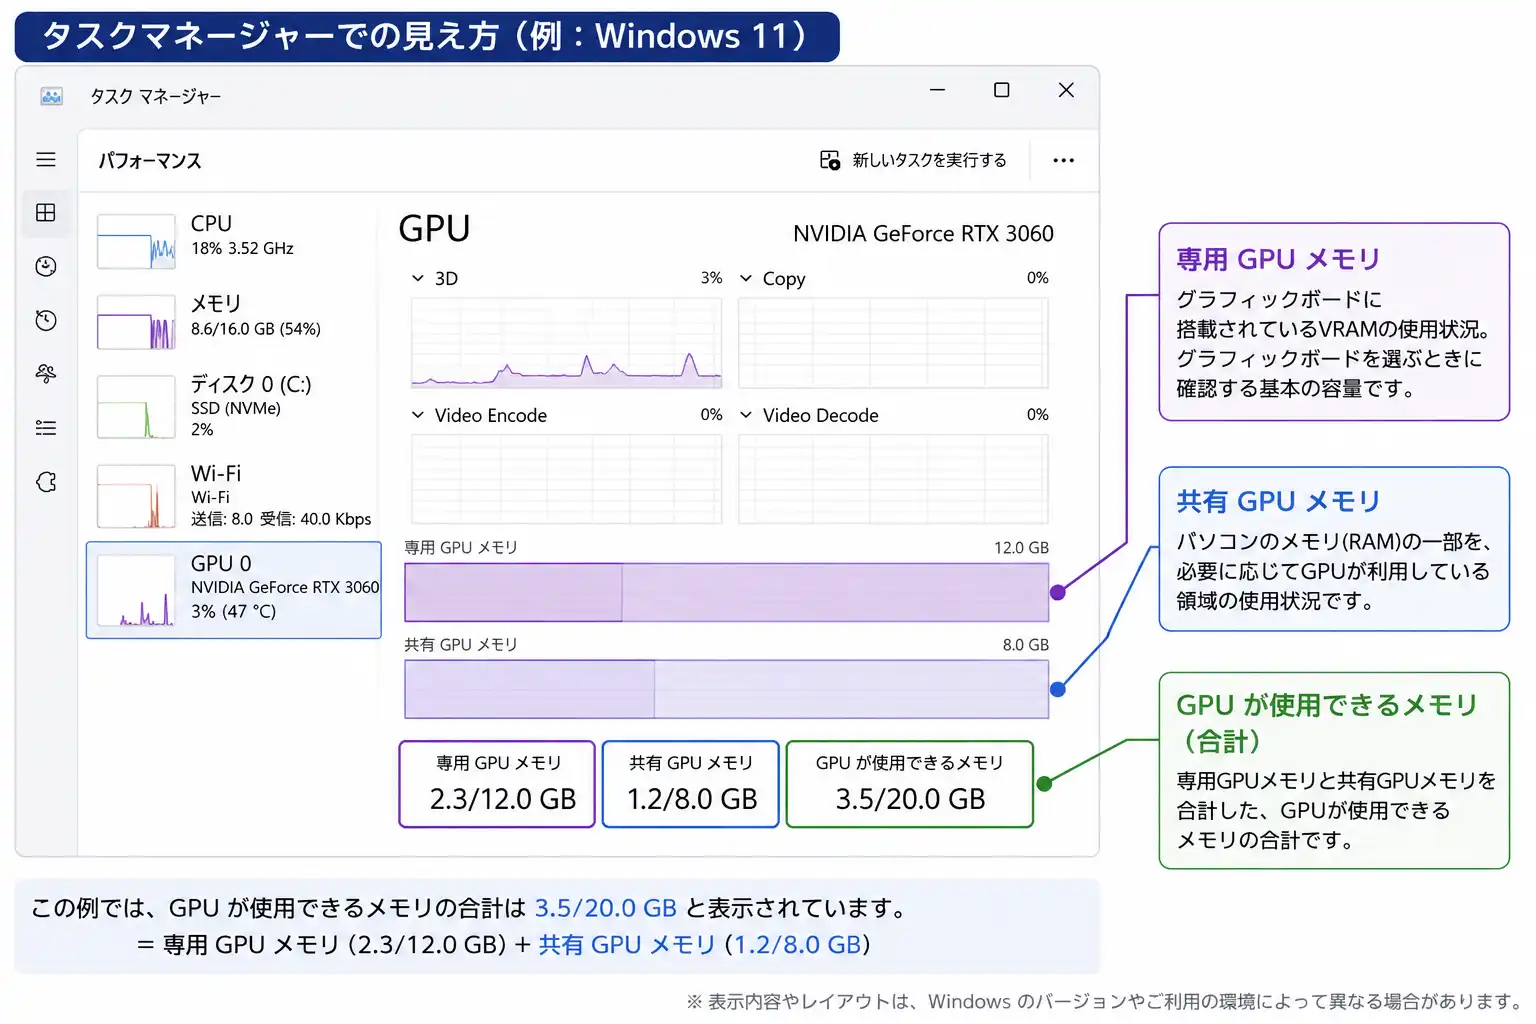Open the Details list sidebar icon
The width and height of the screenshot is (1536, 1024).
coord(46,428)
